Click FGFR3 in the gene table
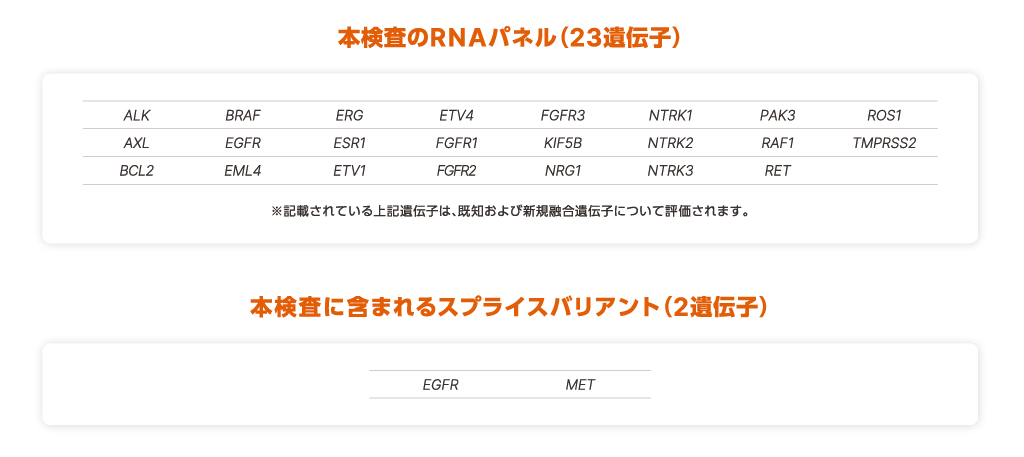1024x457 pixels. tap(563, 115)
